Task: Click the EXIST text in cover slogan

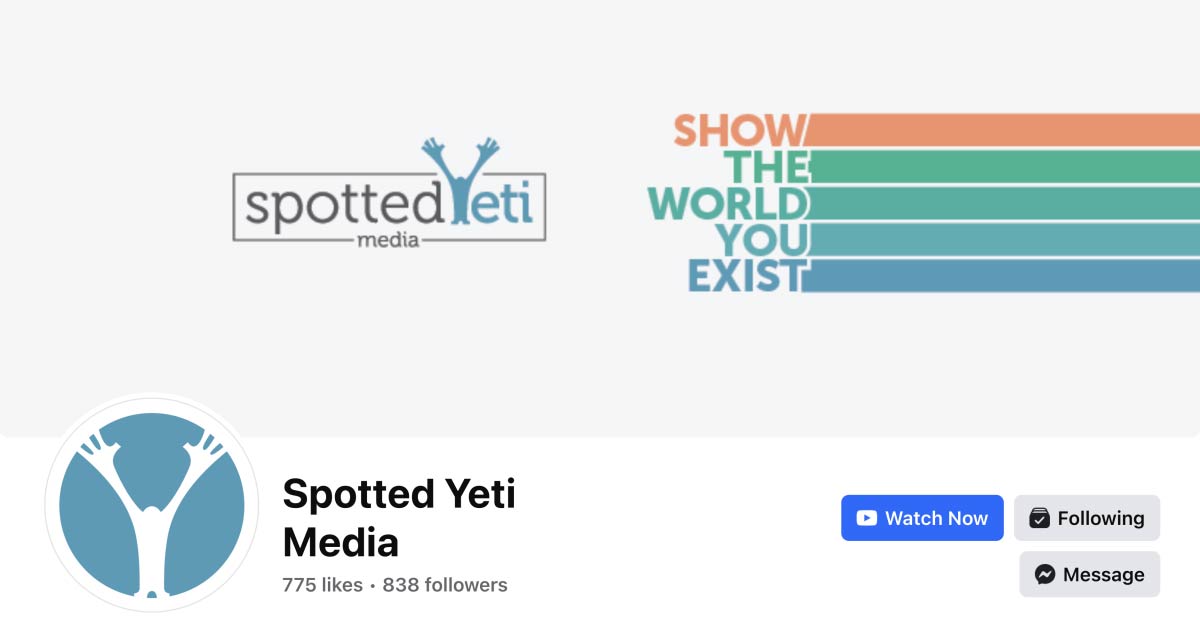Action: (x=746, y=275)
